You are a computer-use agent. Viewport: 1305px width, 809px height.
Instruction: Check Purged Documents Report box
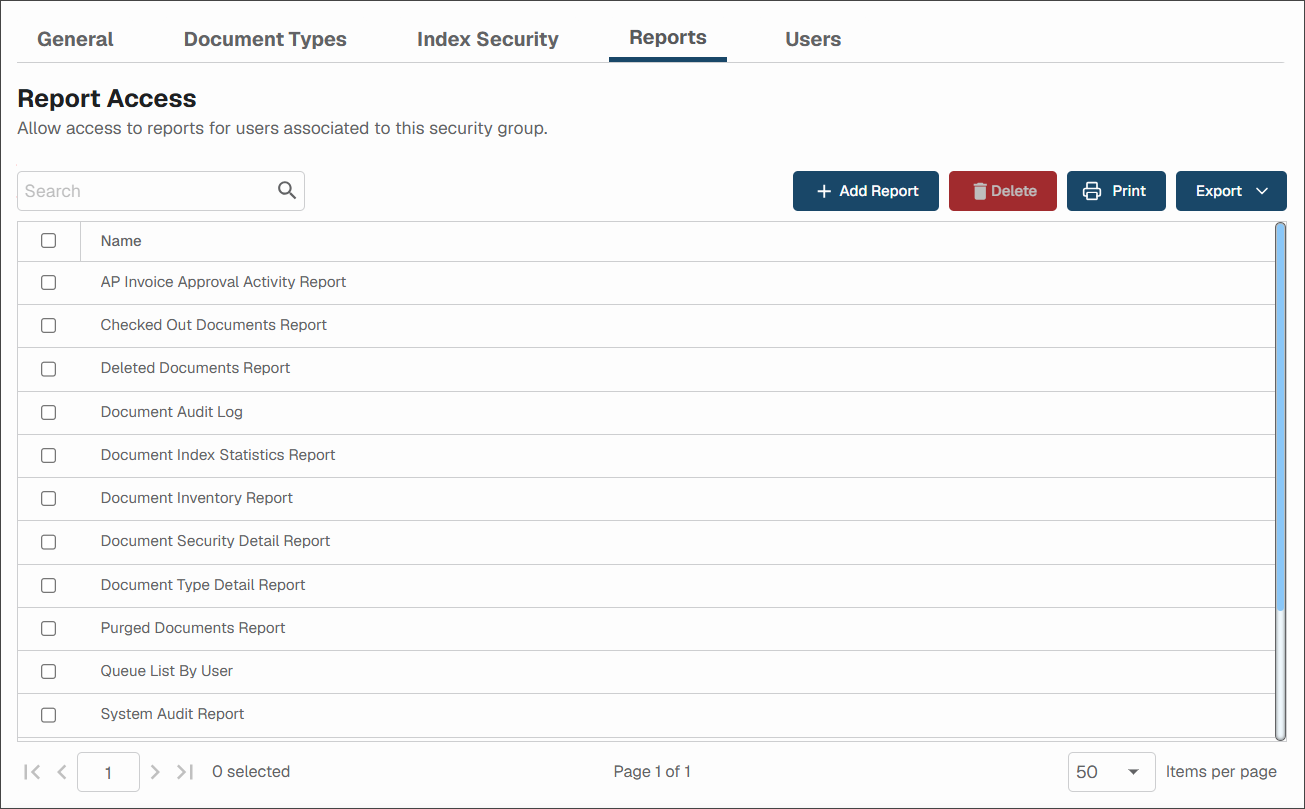48,628
